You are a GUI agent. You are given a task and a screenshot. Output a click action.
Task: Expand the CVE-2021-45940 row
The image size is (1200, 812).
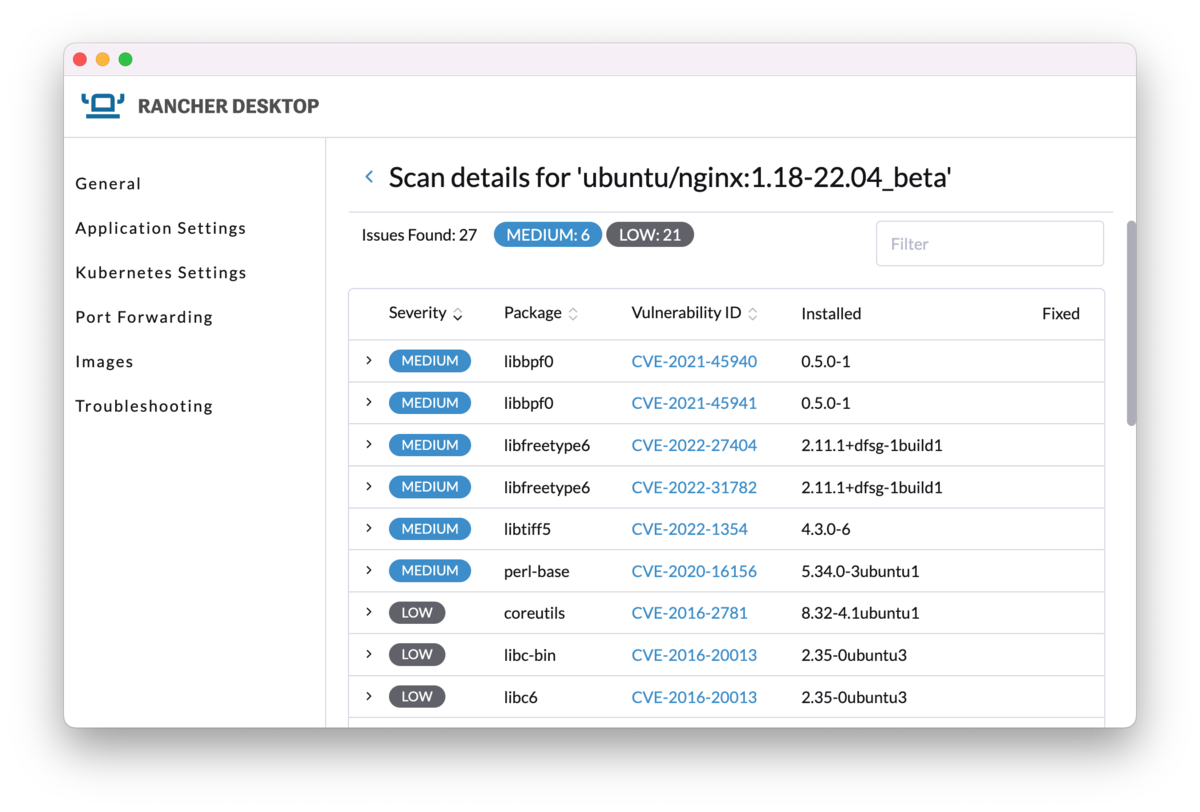pyautogui.click(x=369, y=360)
